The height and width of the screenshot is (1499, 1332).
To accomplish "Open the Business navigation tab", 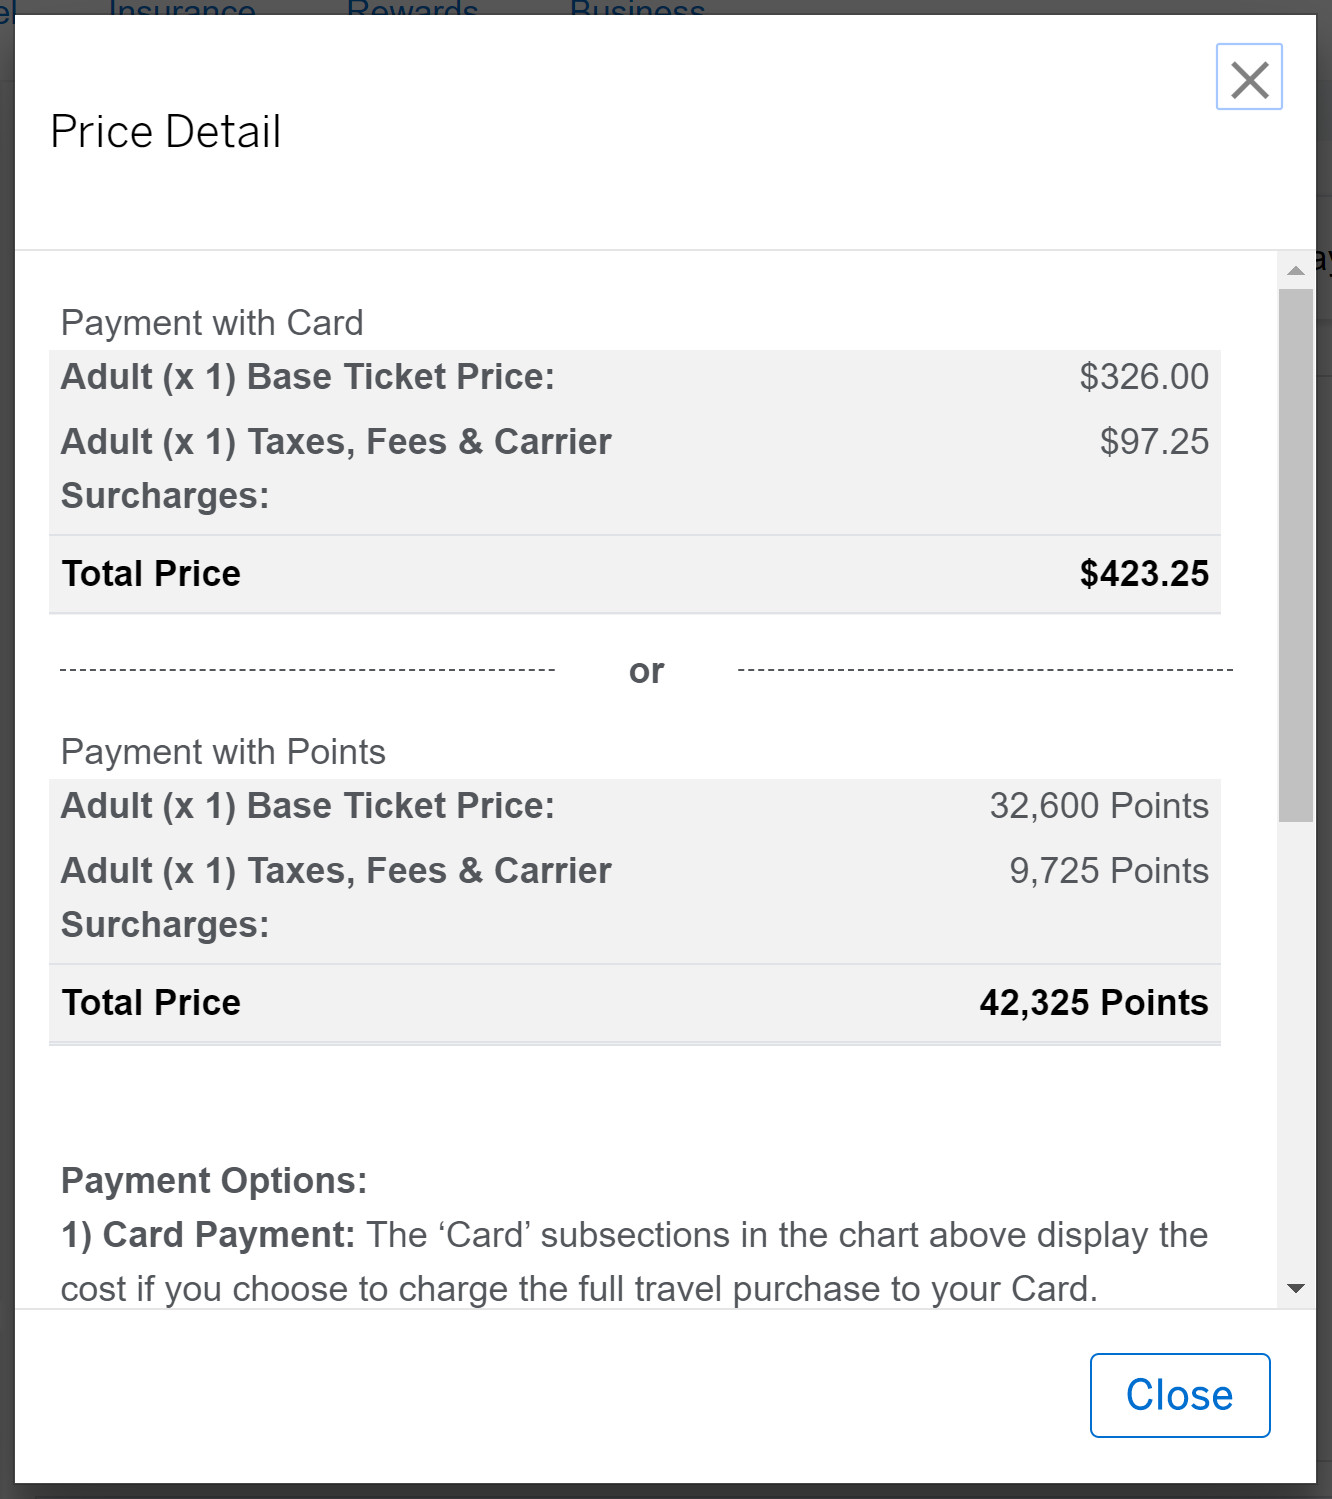I will (x=637, y=8).
